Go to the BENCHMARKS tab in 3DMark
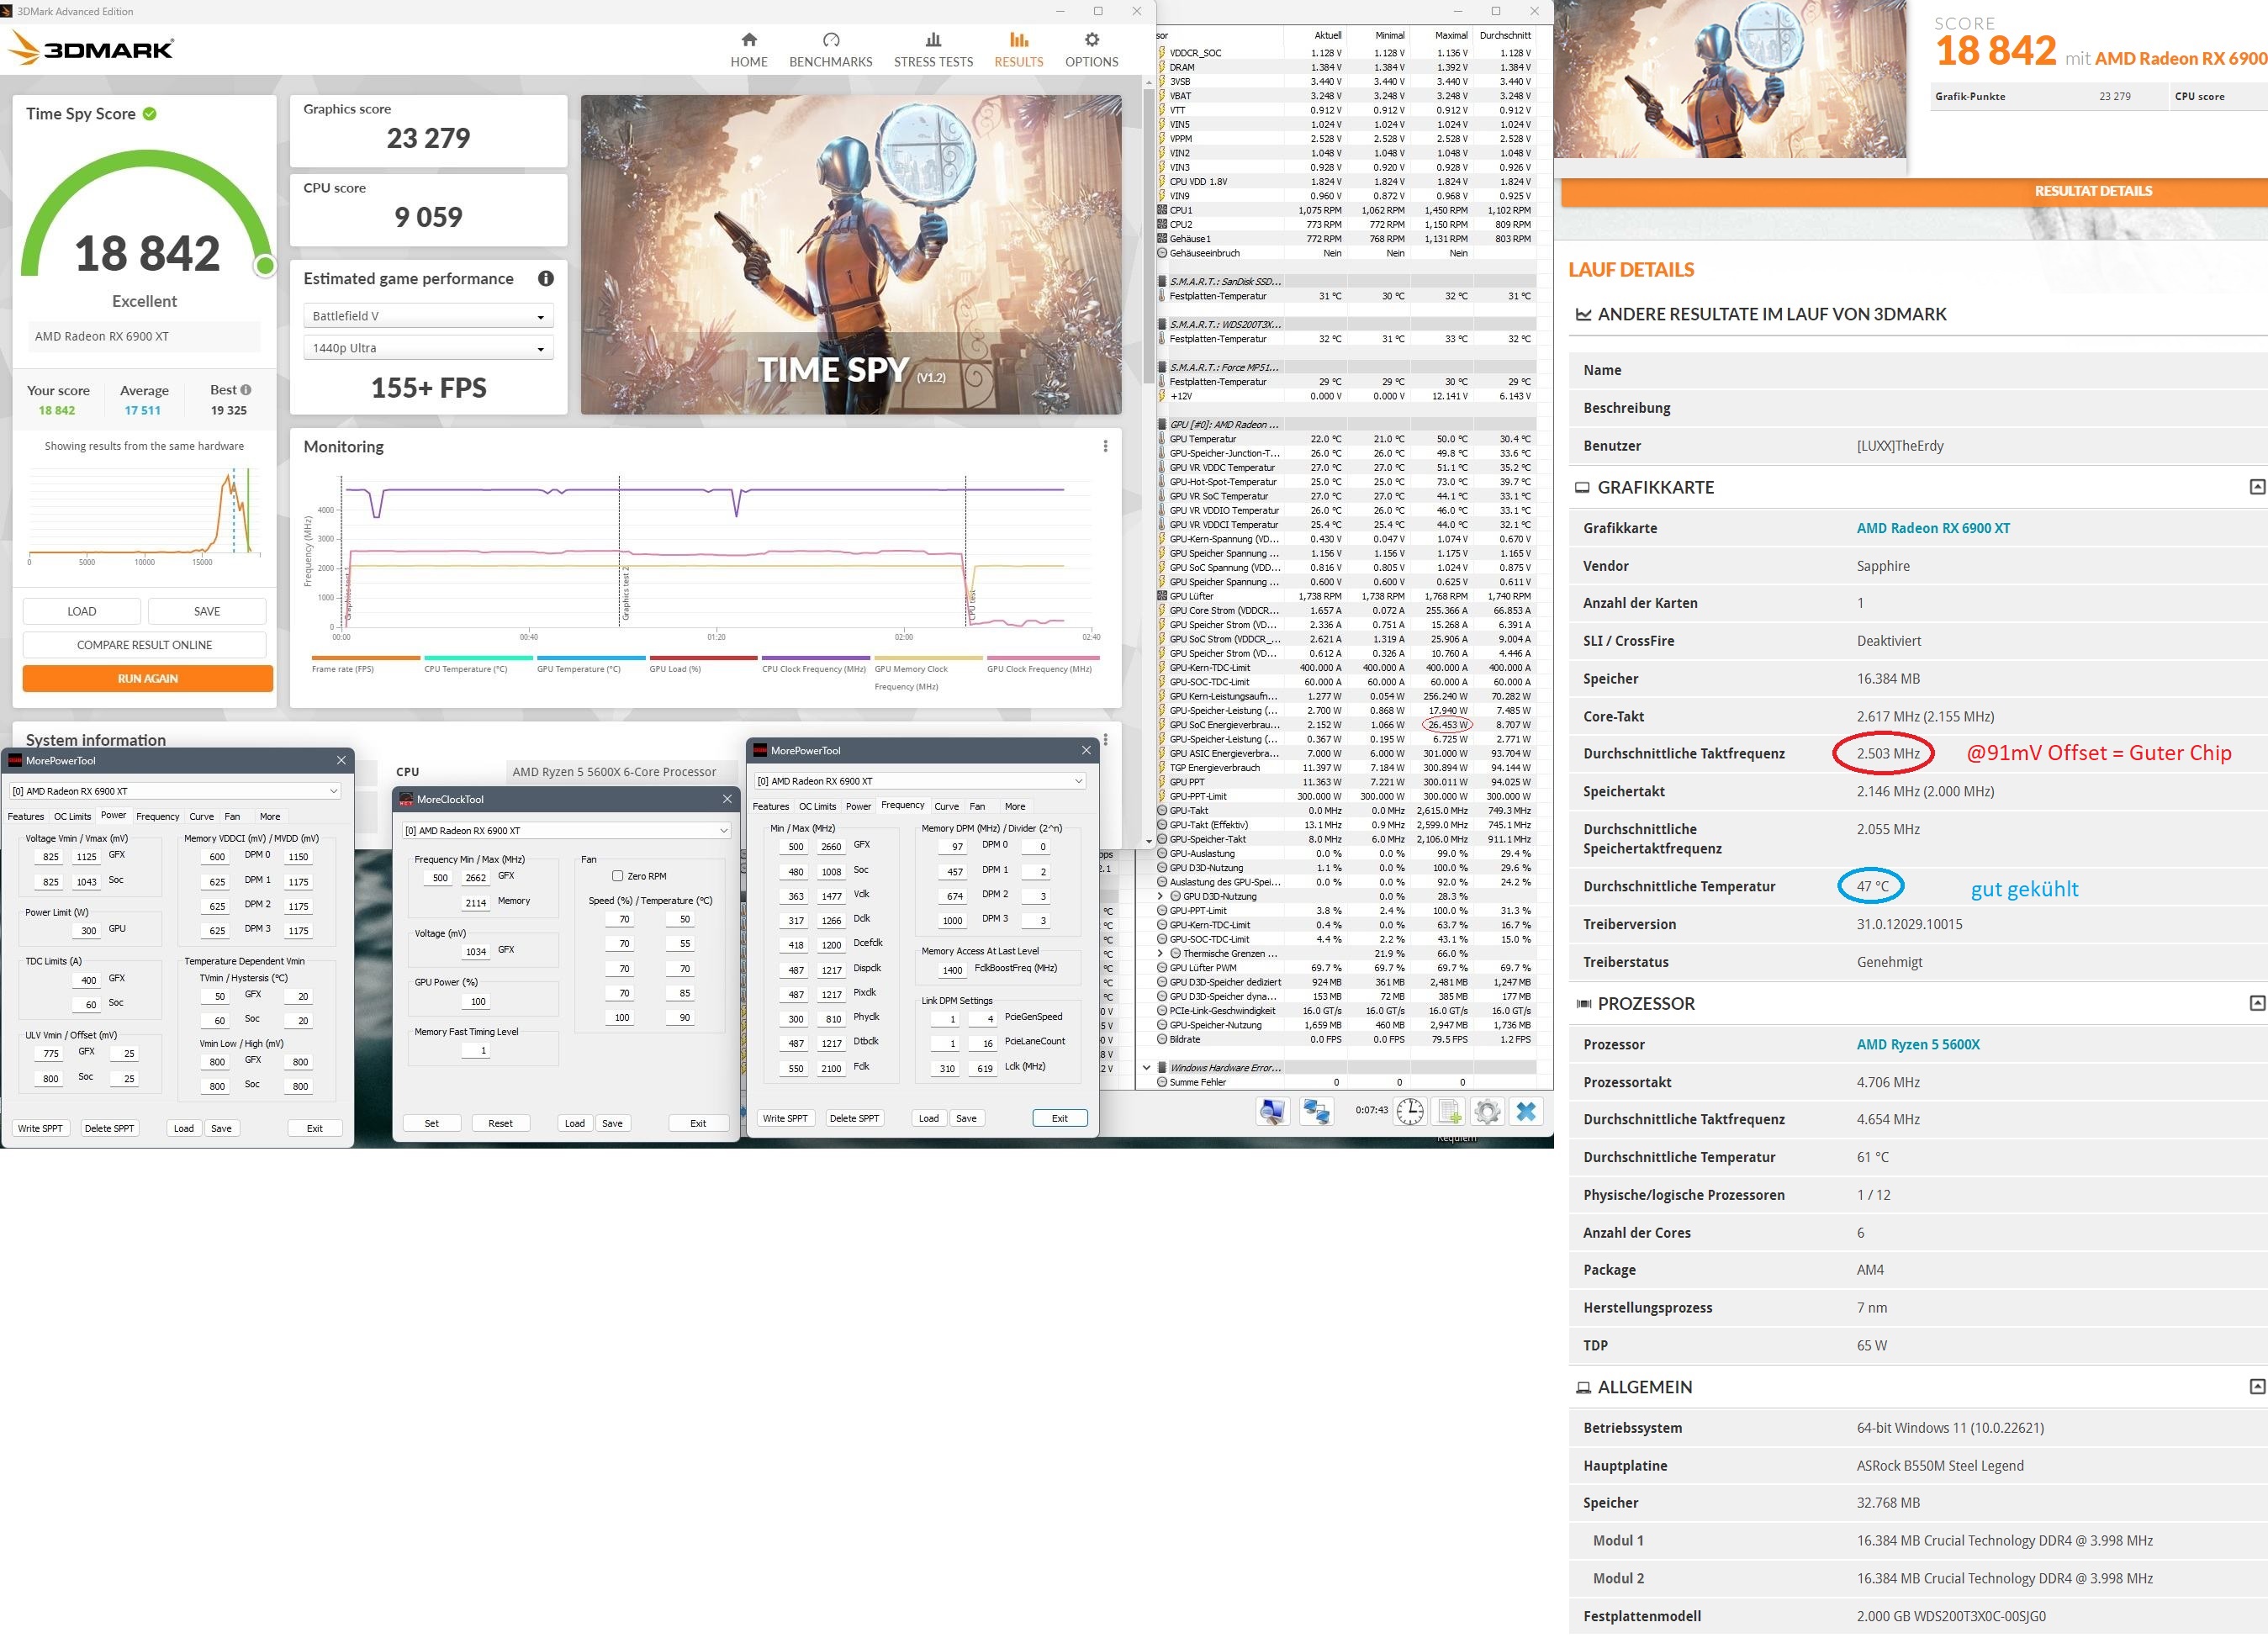 830,49
